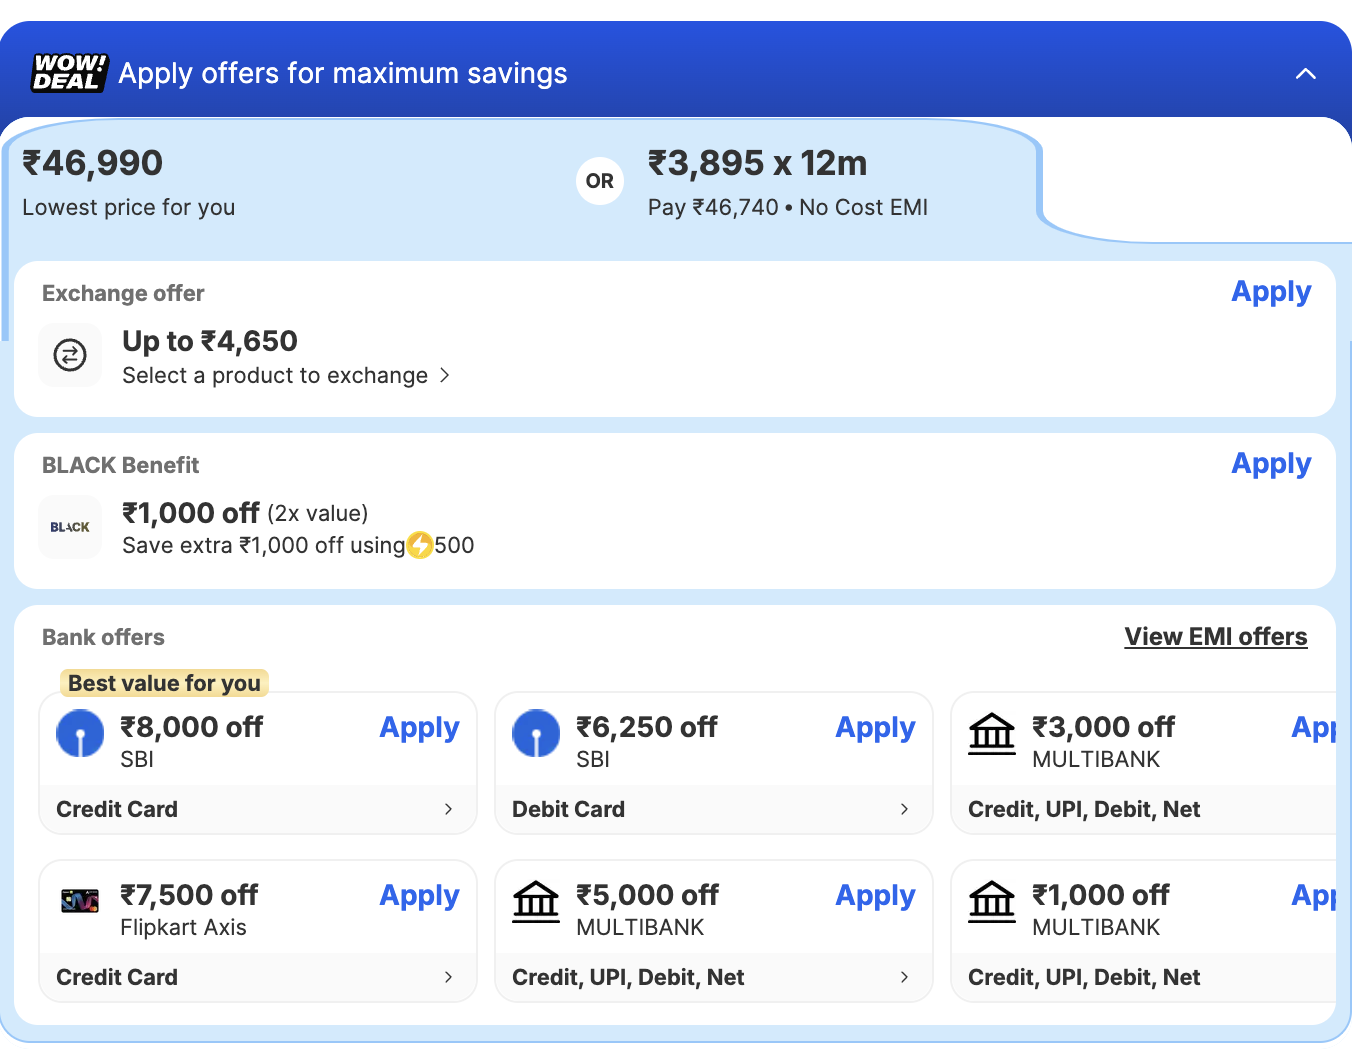Viewport: 1366px width, 1060px height.
Task: Apply the Exchange offer
Action: [x=1270, y=292]
